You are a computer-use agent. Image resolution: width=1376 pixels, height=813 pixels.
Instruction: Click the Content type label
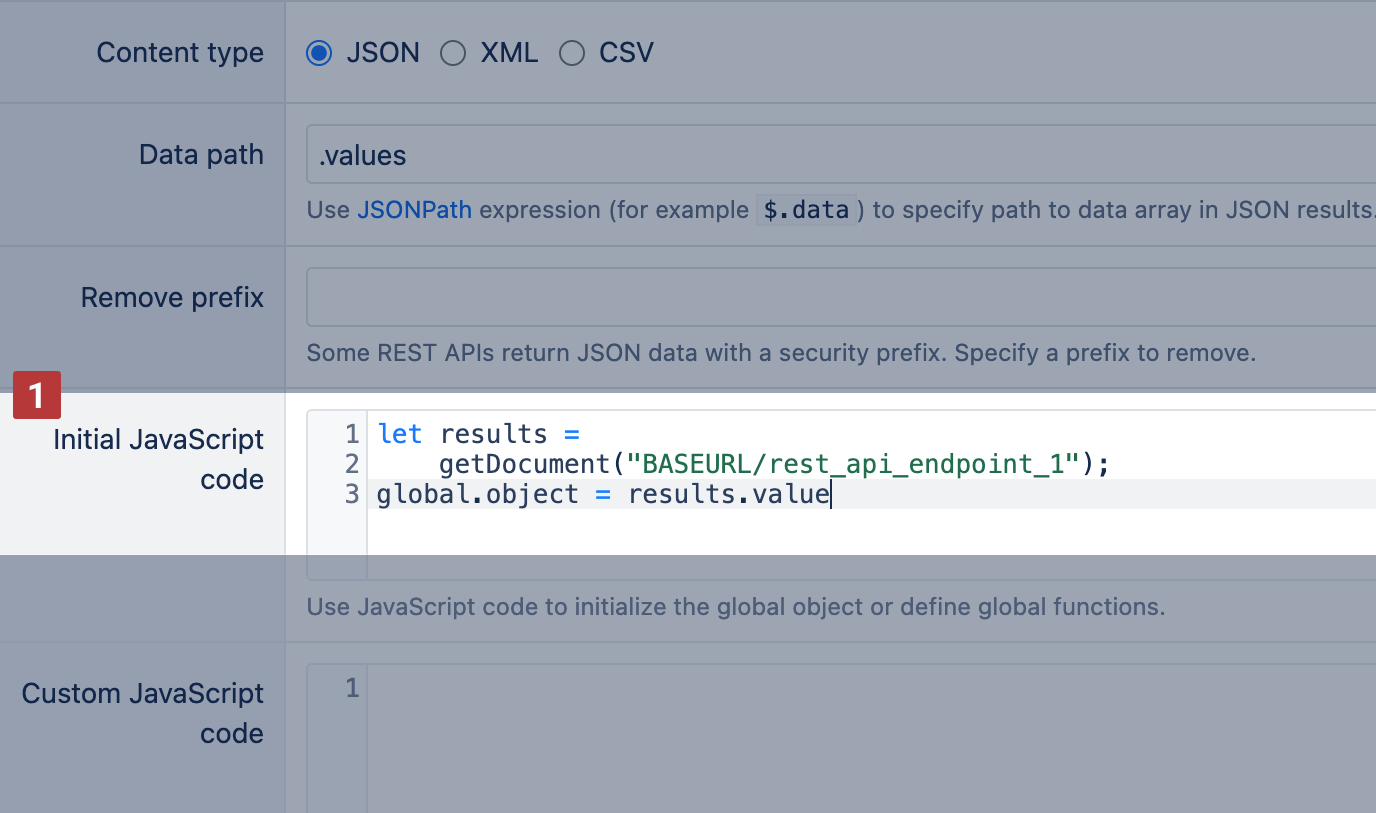180,53
